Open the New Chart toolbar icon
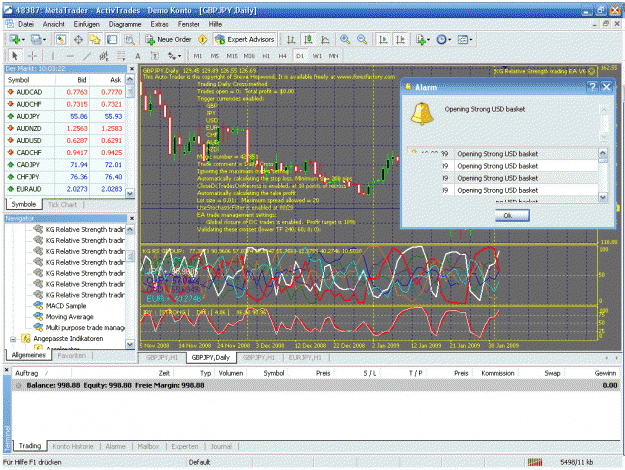Screen dimensions: 625x470 coord(15,39)
